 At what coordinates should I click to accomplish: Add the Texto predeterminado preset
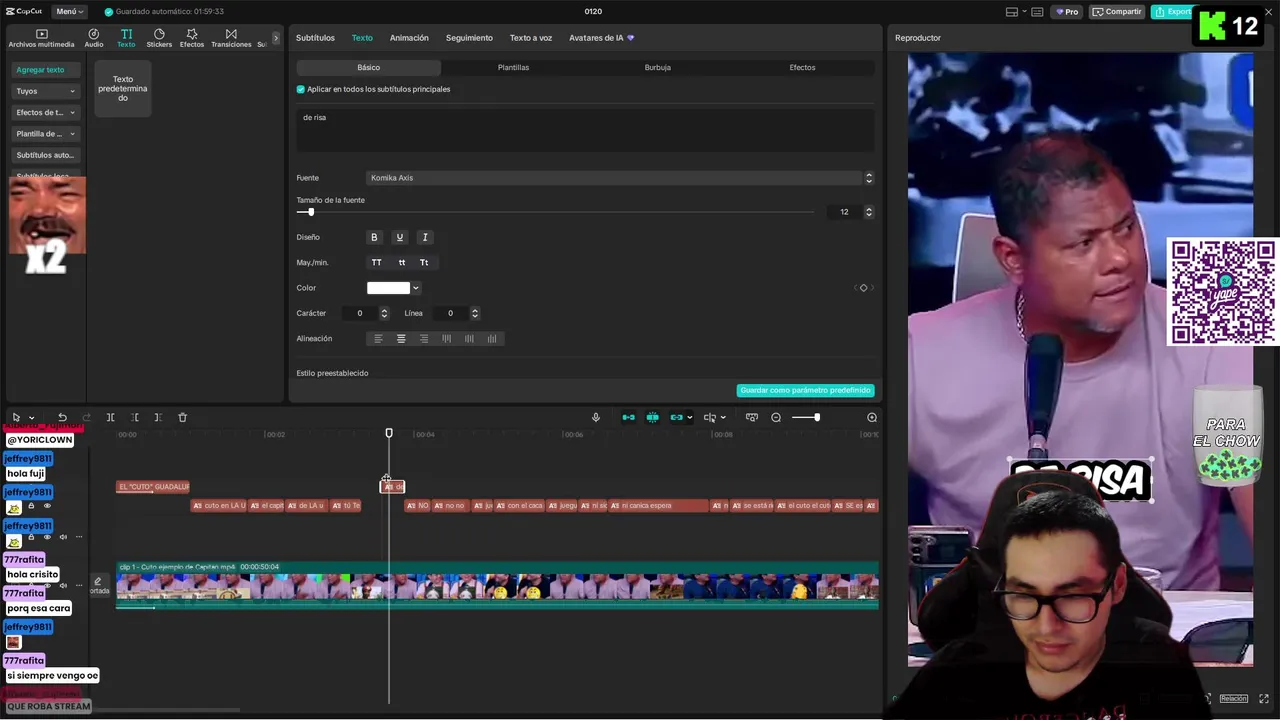[123, 88]
